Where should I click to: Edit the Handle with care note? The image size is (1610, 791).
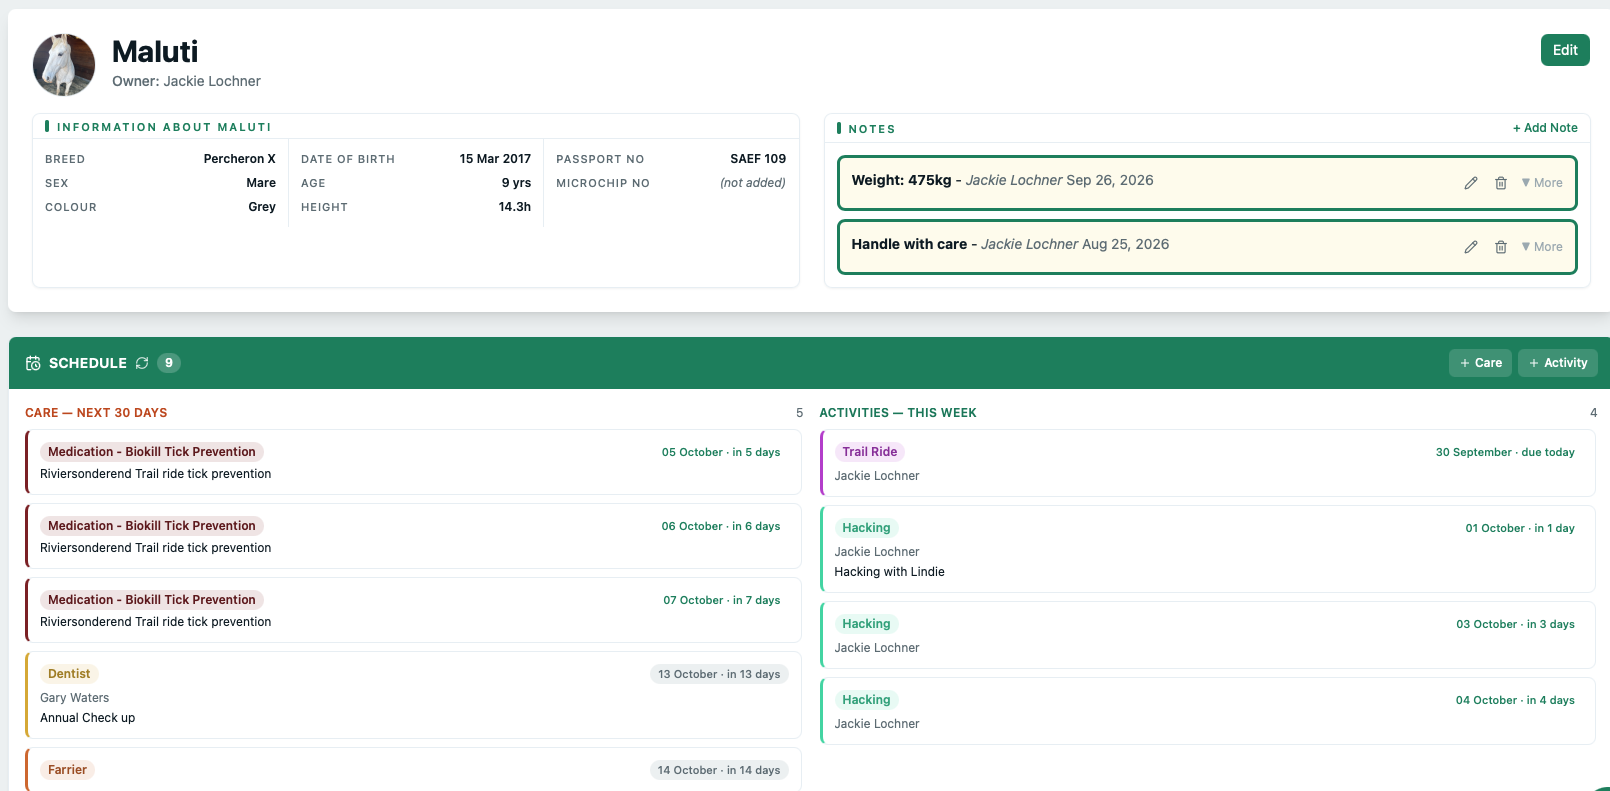pyautogui.click(x=1471, y=247)
